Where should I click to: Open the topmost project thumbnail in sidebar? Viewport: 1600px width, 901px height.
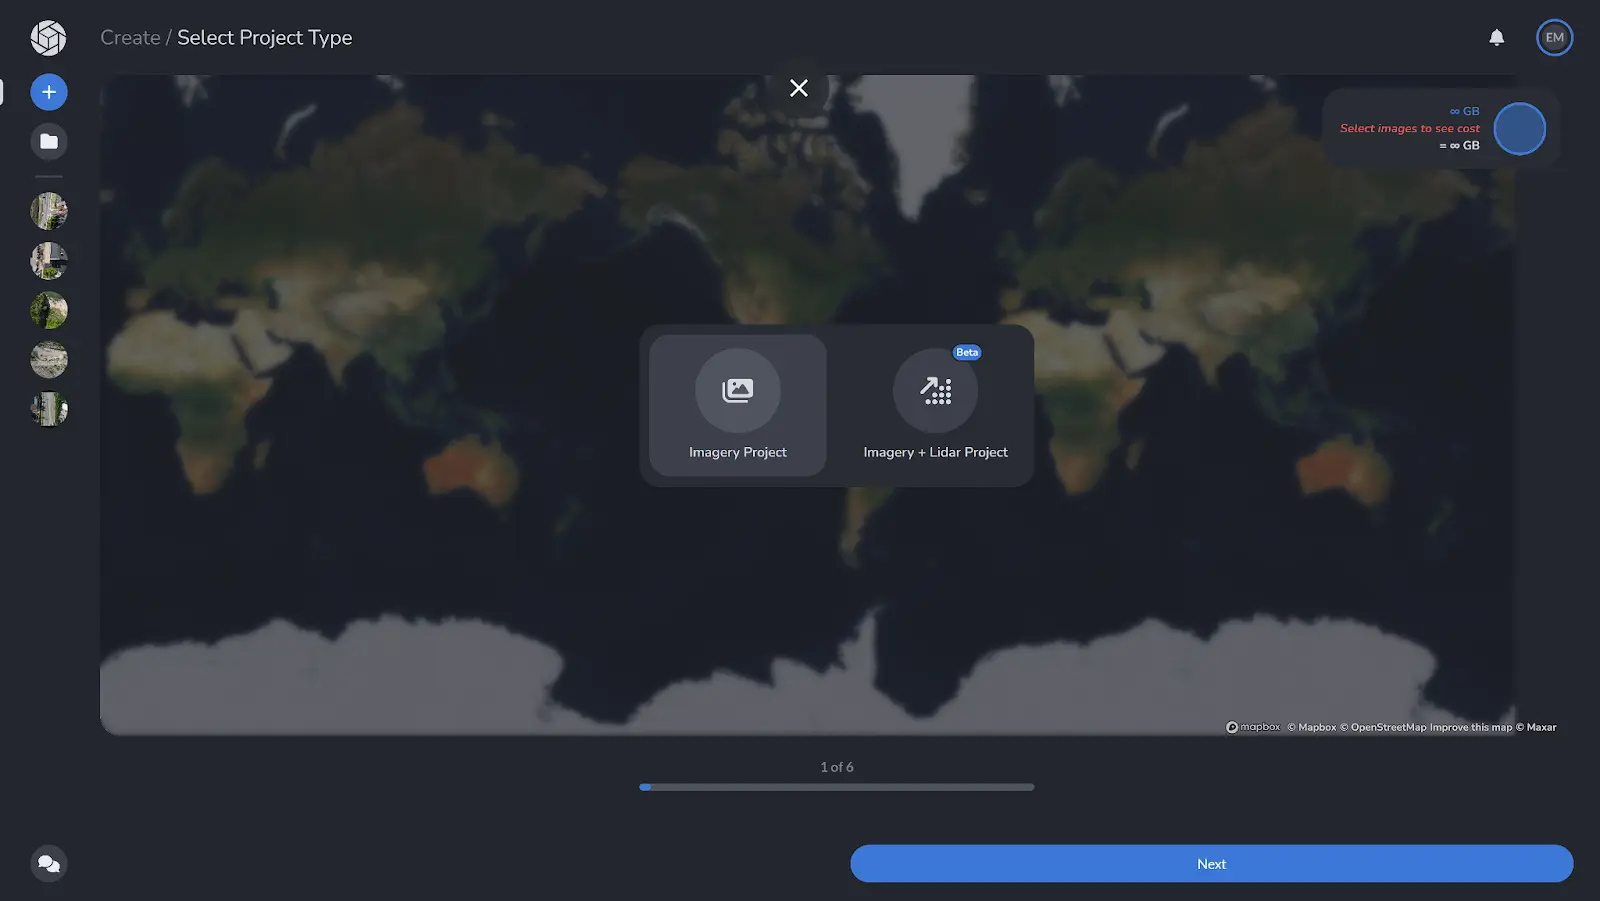pyautogui.click(x=48, y=211)
